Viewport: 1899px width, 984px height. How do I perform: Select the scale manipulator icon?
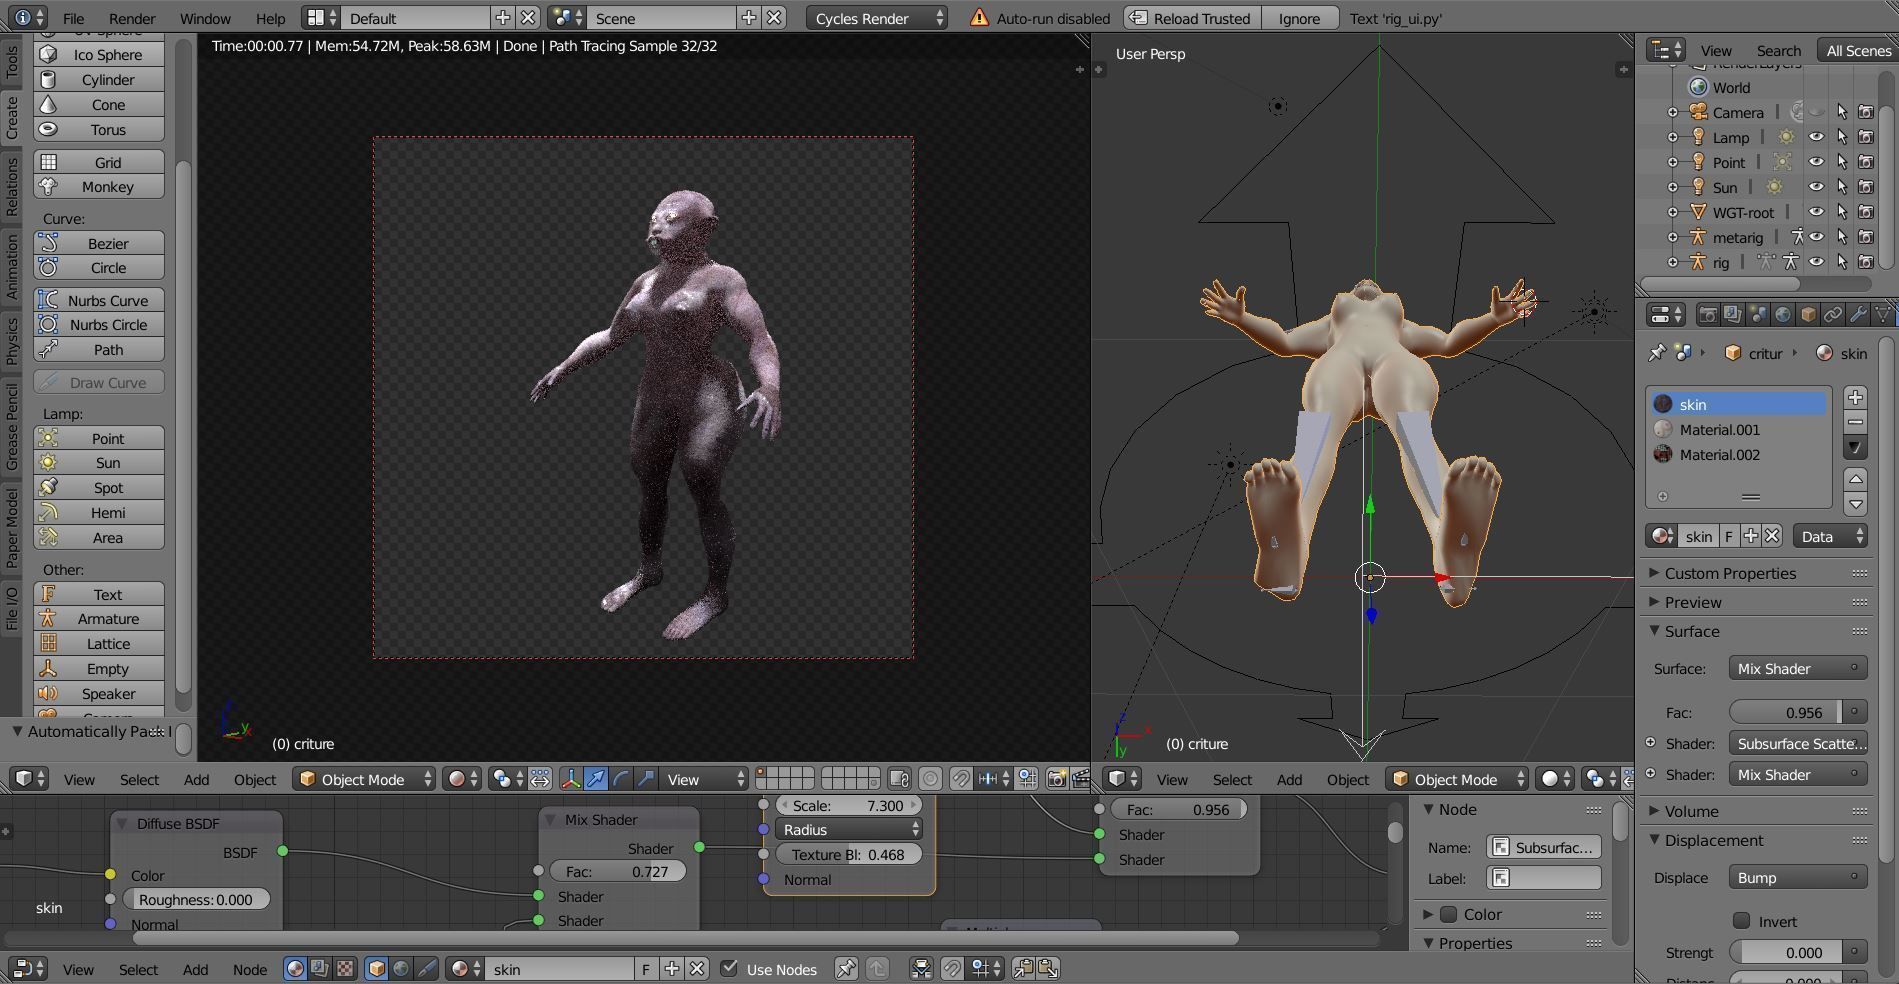tap(646, 779)
